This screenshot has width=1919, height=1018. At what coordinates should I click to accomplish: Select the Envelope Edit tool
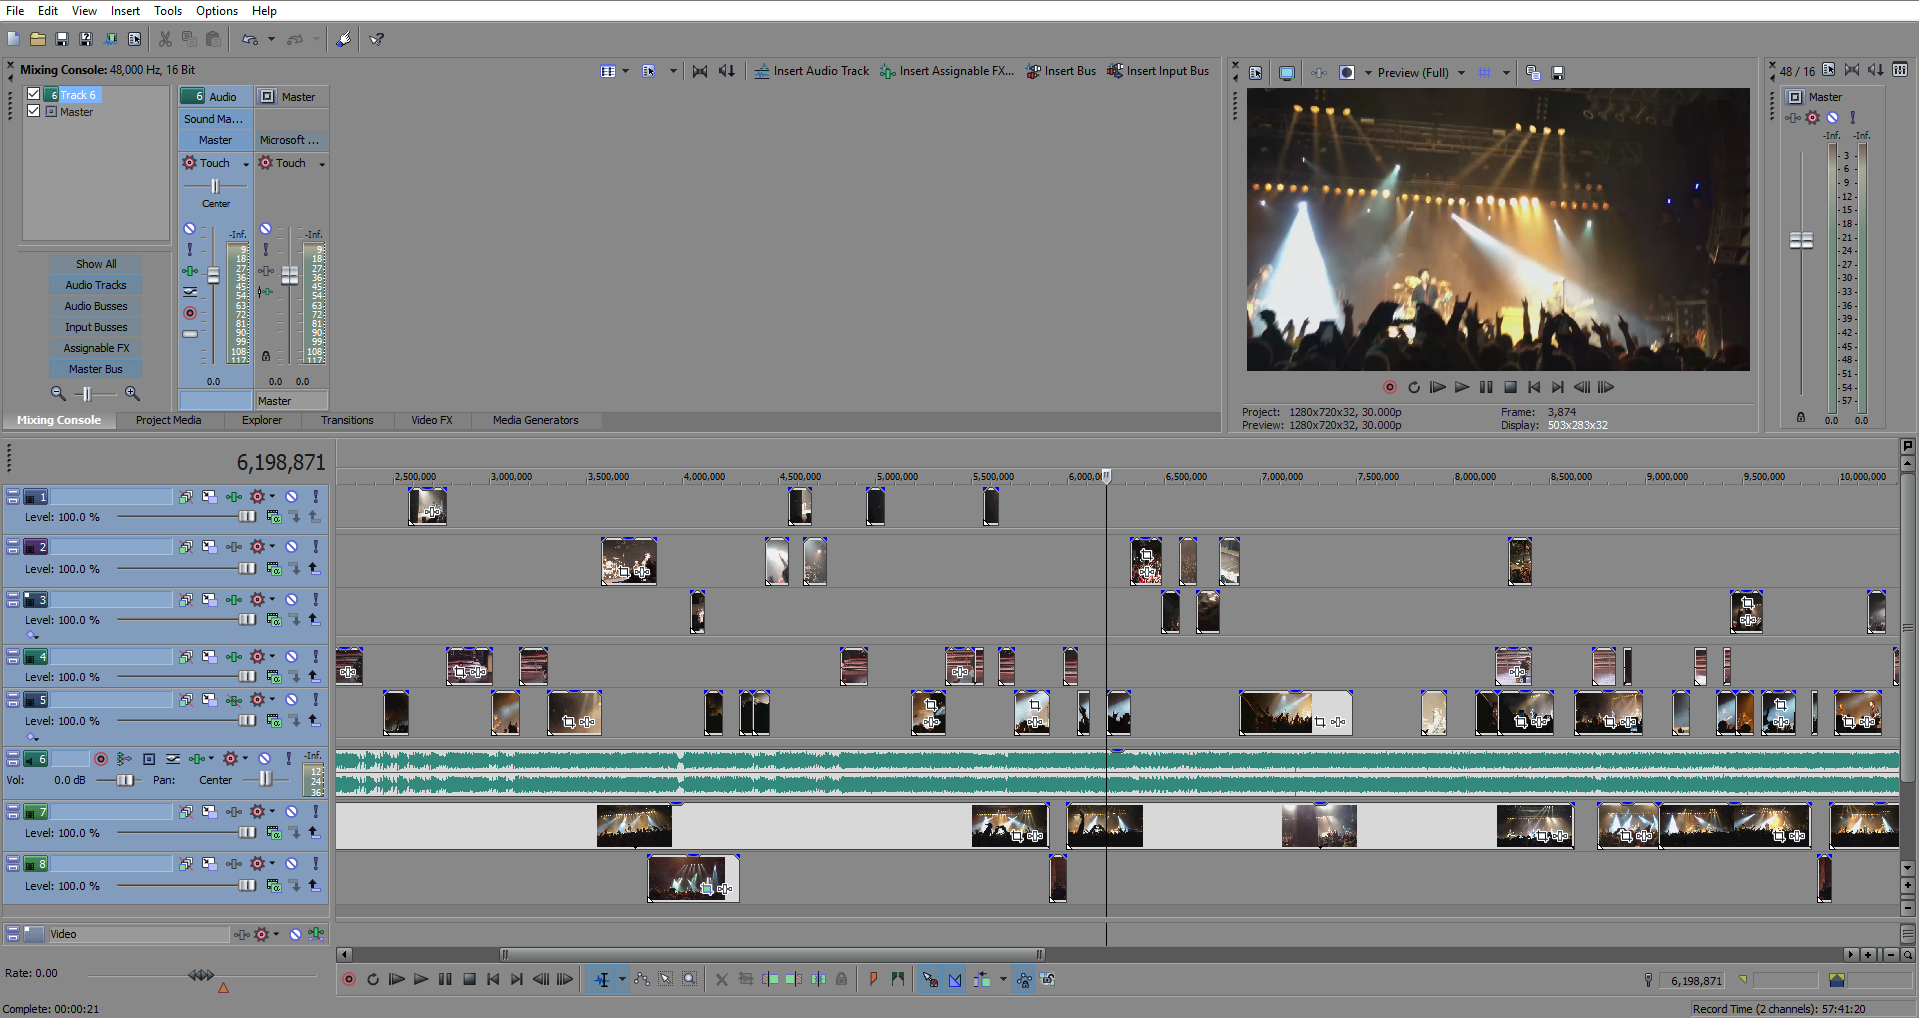pyautogui.click(x=641, y=980)
